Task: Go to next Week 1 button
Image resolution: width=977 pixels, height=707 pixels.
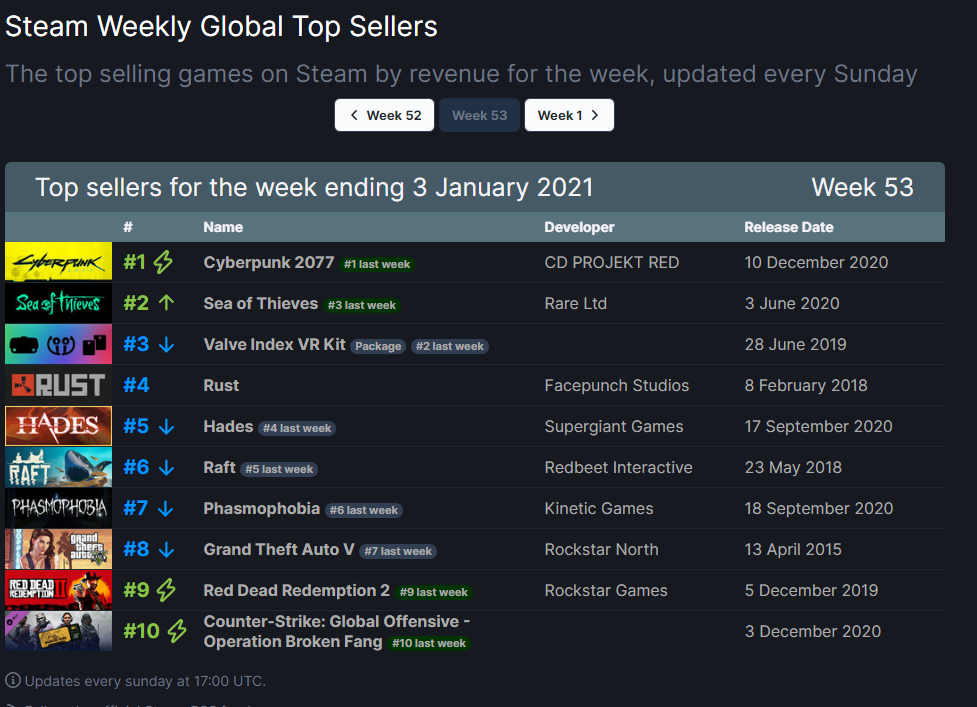Action: [x=569, y=115]
